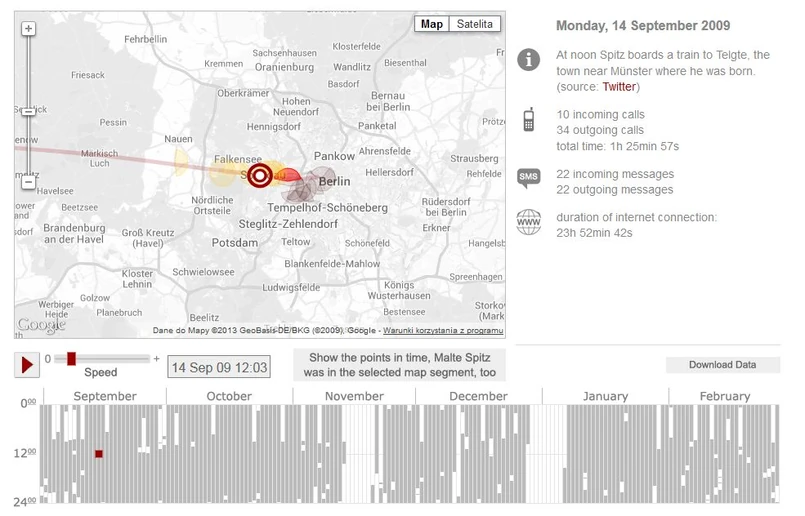This screenshot has width=805, height=516.
Task: Click the info circle icon
Action: (x=528, y=60)
